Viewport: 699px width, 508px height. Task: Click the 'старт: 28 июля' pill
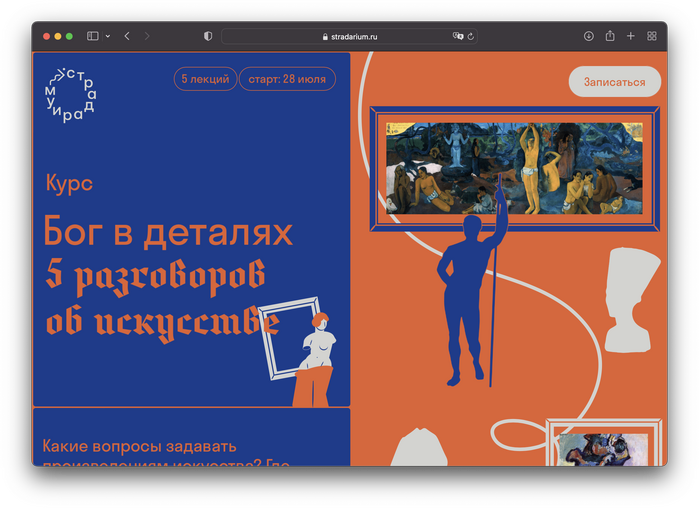pyautogui.click(x=287, y=79)
